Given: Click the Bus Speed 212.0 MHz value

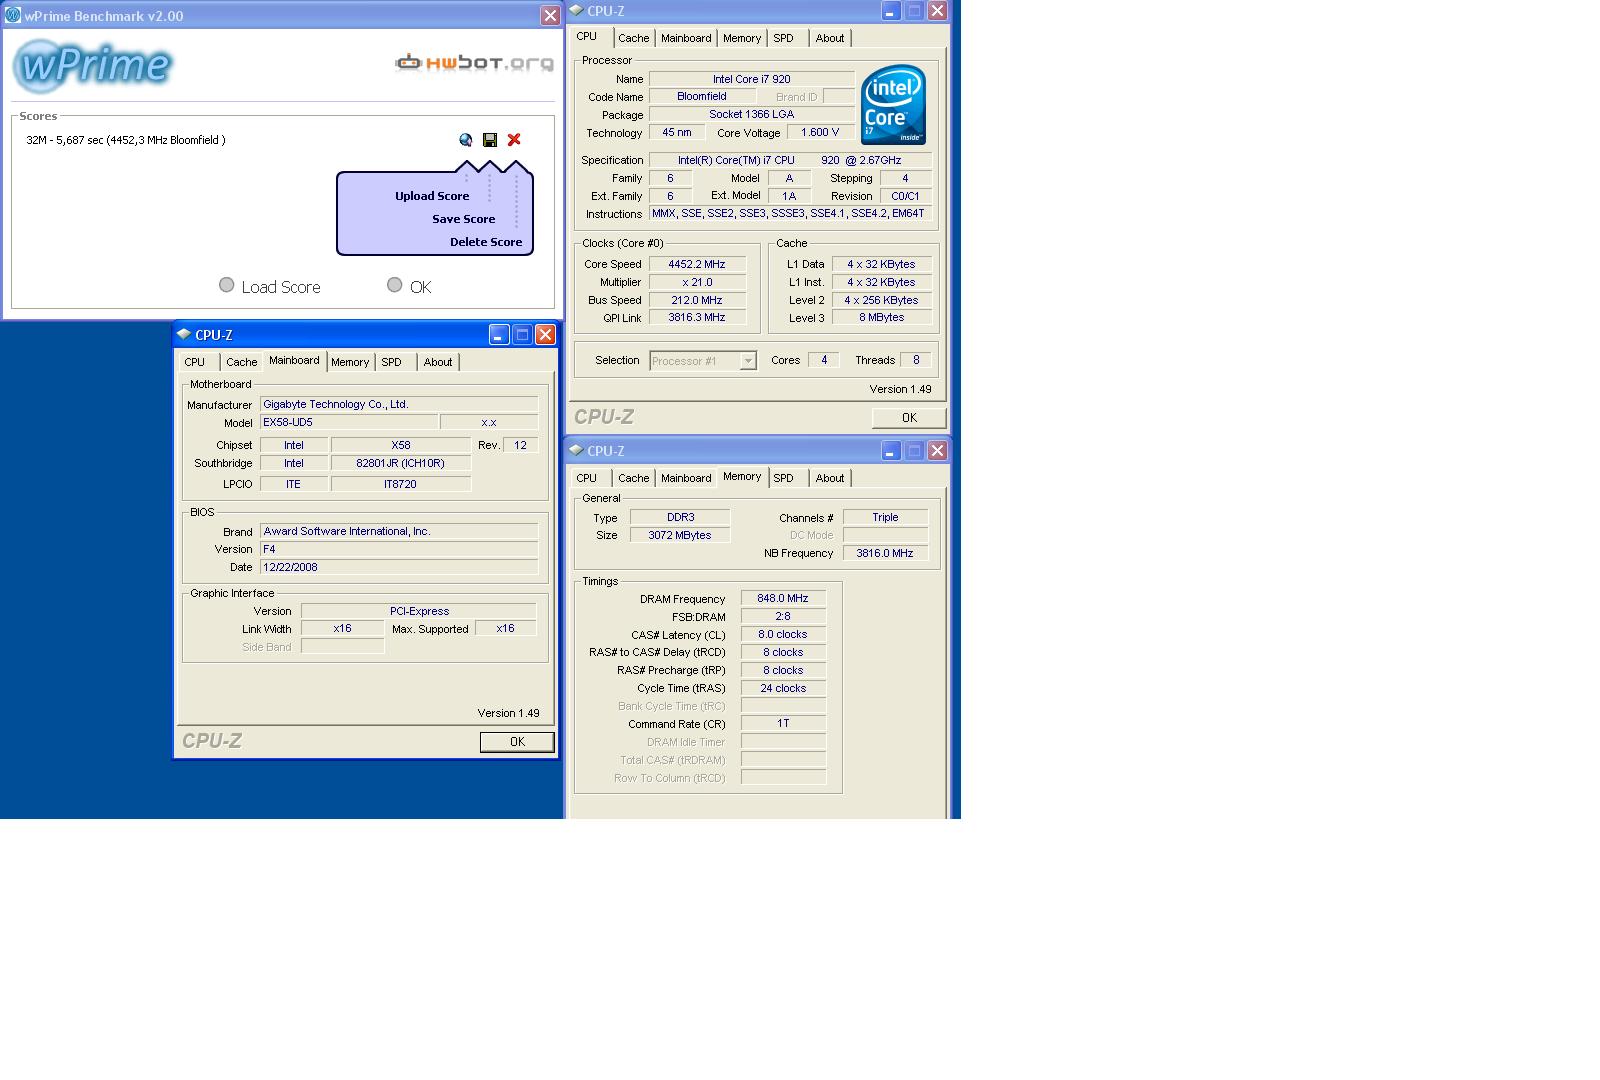Looking at the screenshot, I should [697, 301].
